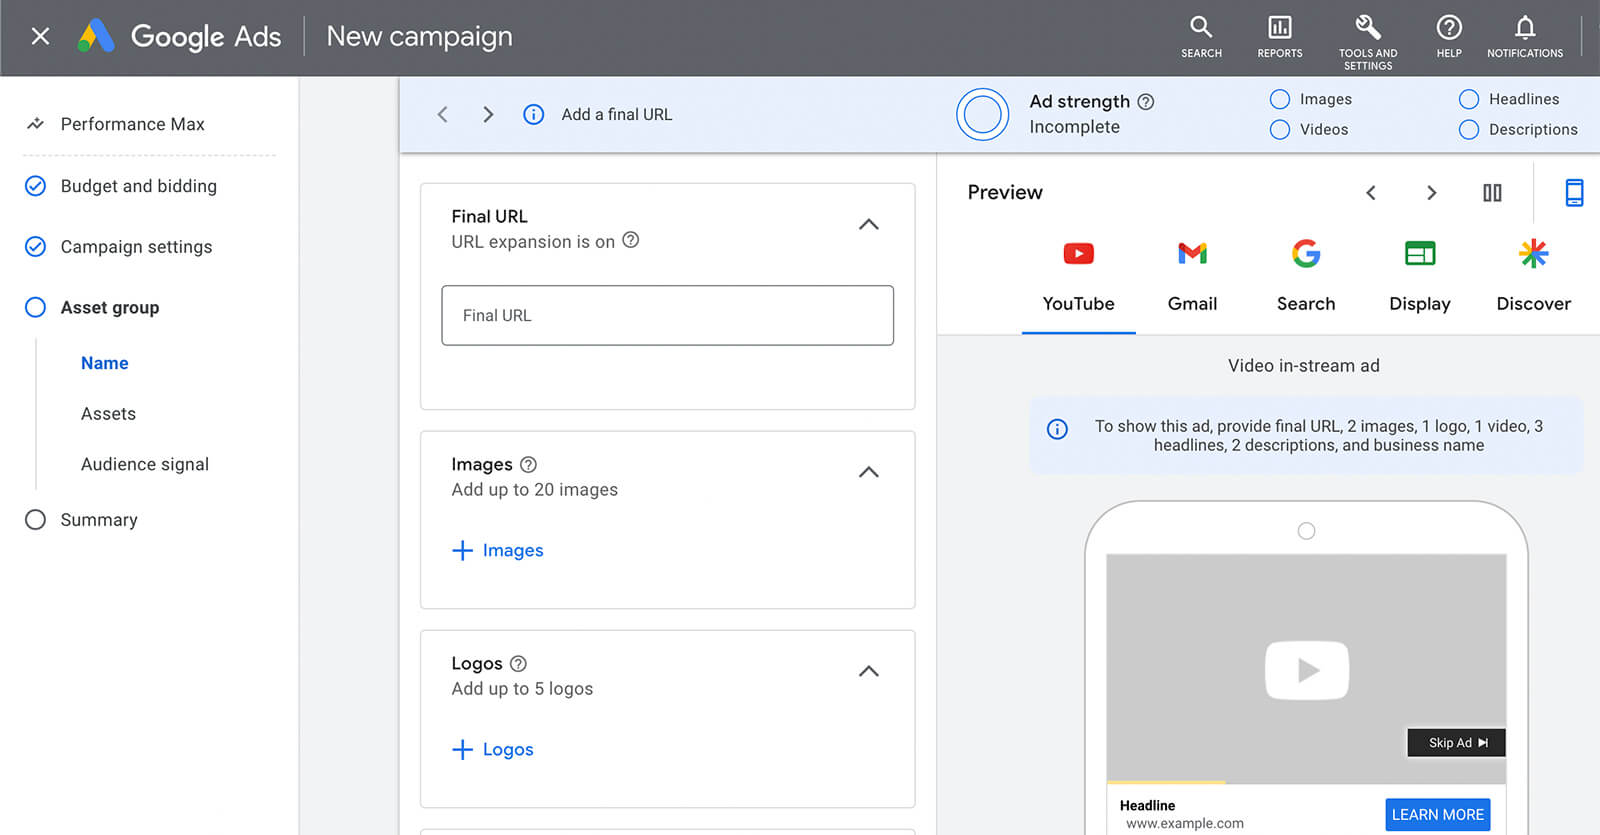Screen dimensions: 1600x835
Task: Select the Images ad strength indicator
Action: click(1310, 99)
